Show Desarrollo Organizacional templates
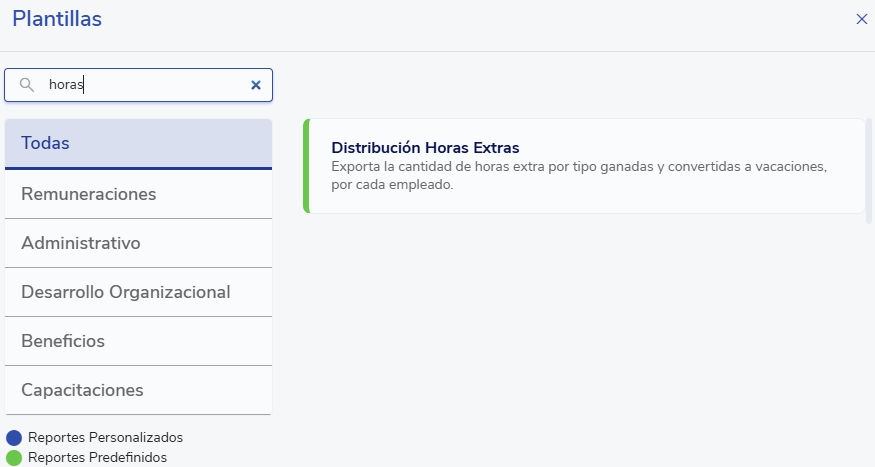 pos(138,292)
